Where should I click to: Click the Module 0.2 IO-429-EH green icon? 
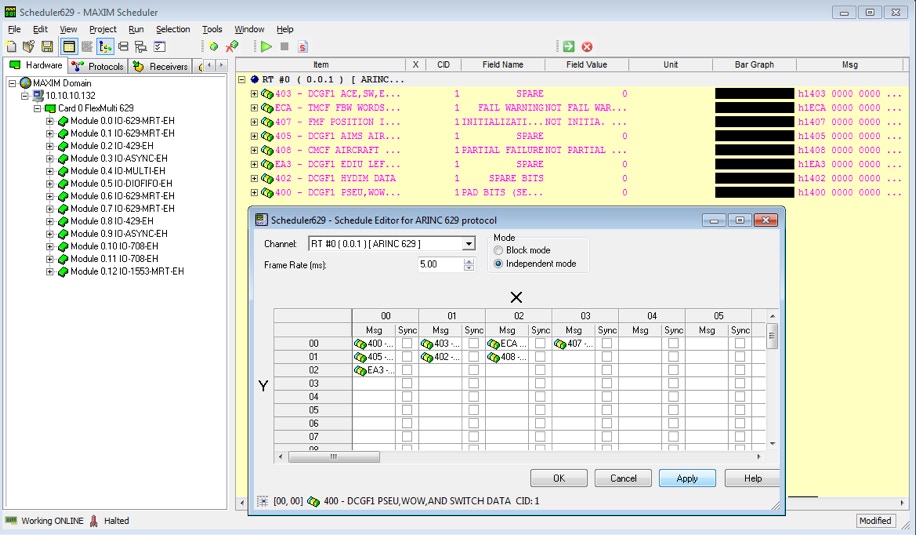[63, 146]
